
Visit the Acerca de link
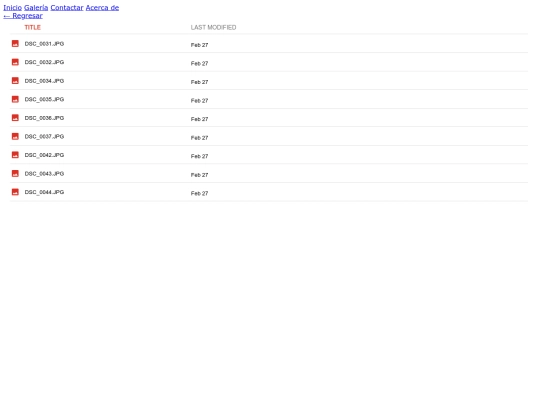pyautogui.click(x=102, y=8)
